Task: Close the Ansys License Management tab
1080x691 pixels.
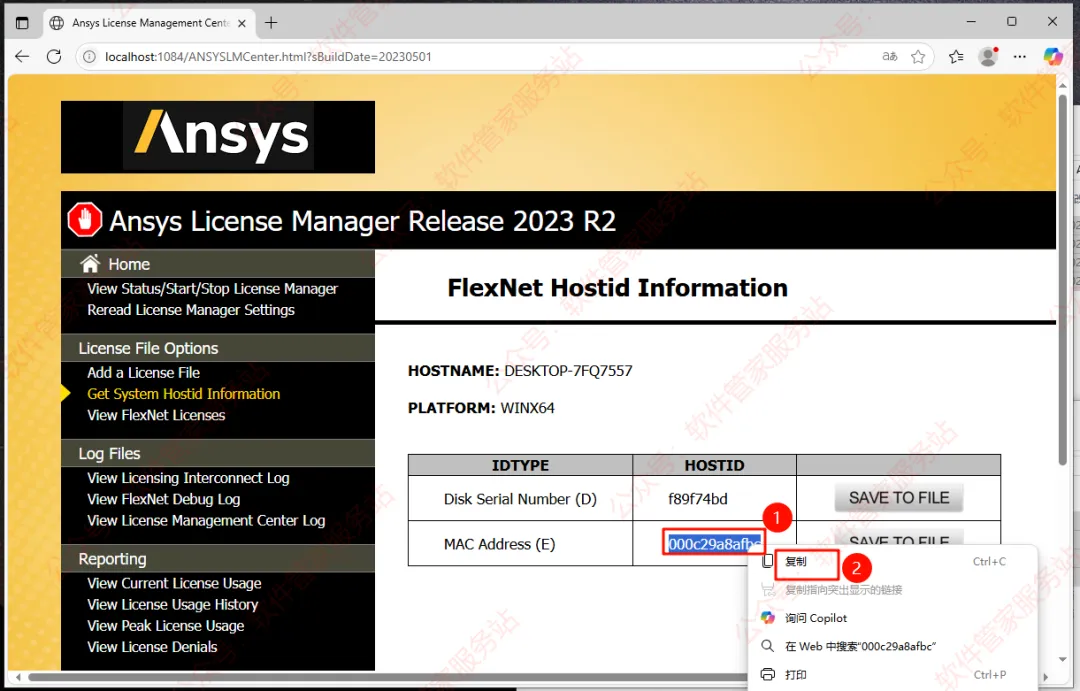Action: pyautogui.click(x=242, y=23)
